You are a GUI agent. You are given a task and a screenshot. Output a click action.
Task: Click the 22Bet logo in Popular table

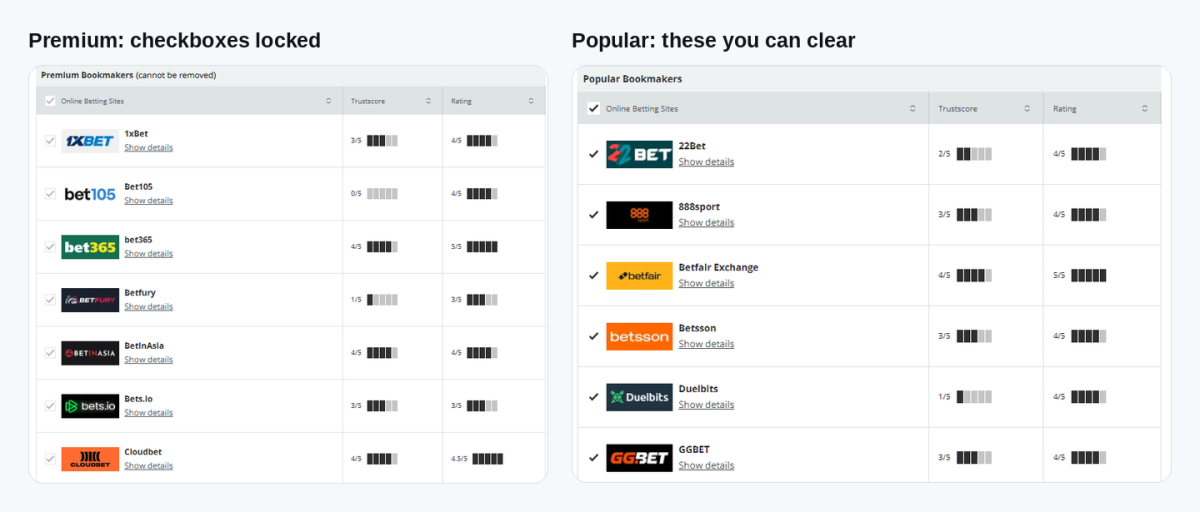point(639,154)
